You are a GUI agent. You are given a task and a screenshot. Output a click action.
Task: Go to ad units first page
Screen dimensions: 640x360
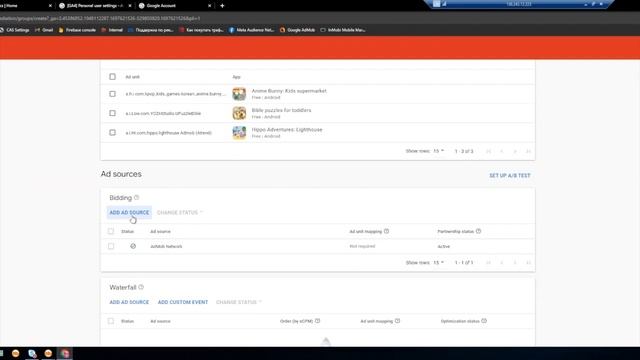tap(489, 151)
